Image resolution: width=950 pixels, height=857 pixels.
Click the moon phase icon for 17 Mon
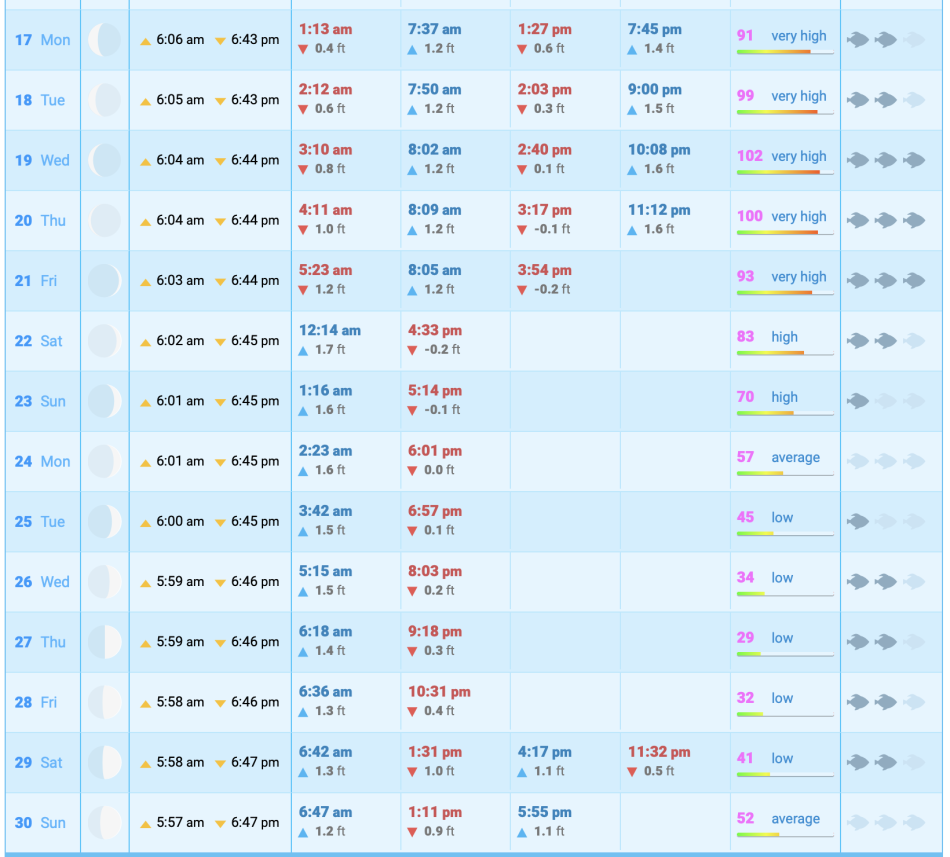(x=104, y=40)
